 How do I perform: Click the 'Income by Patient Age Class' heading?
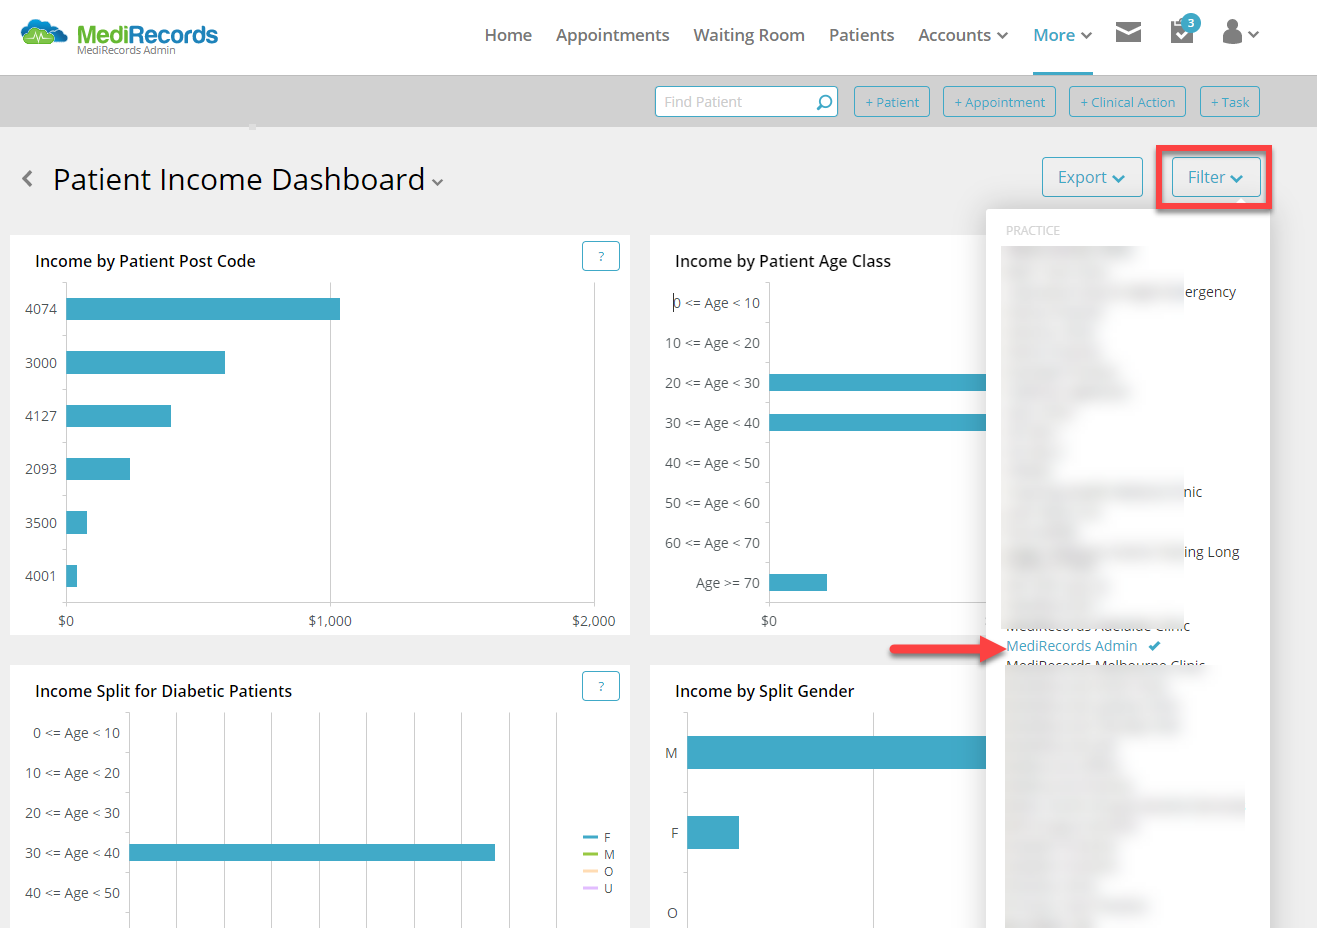pyautogui.click(x=783, y=261)
